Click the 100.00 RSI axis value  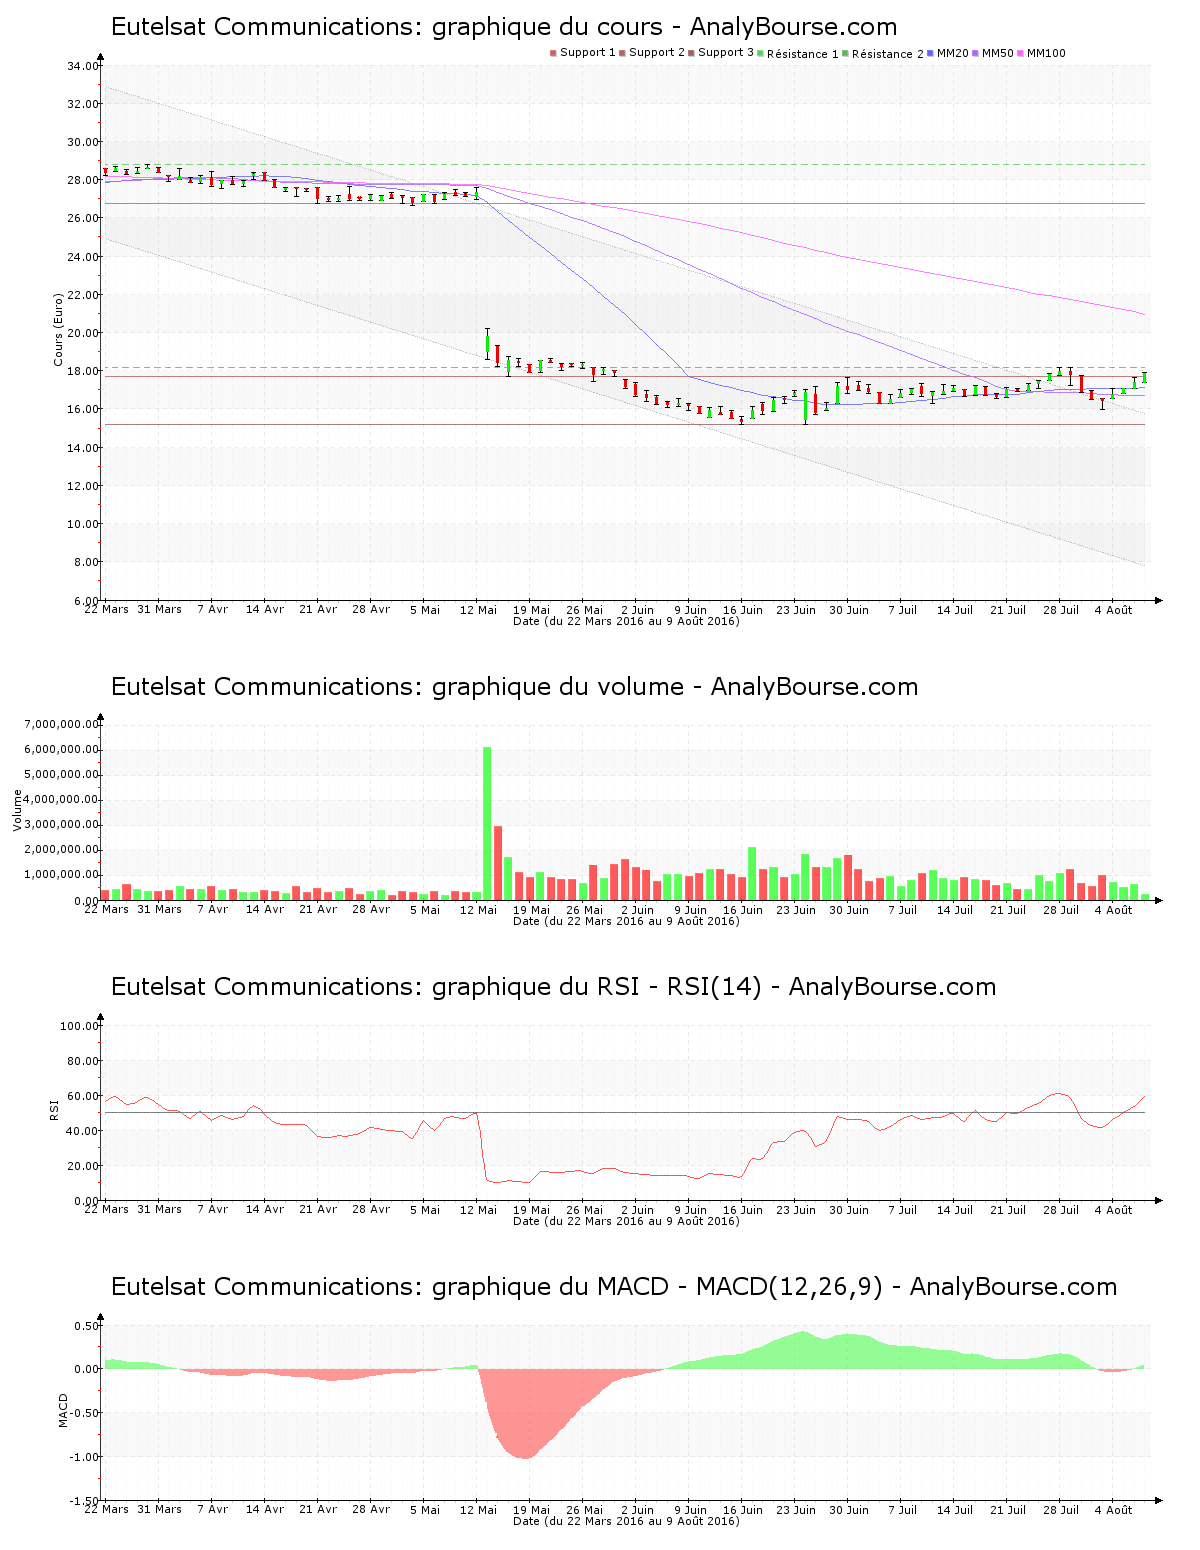pos(80,1026)
